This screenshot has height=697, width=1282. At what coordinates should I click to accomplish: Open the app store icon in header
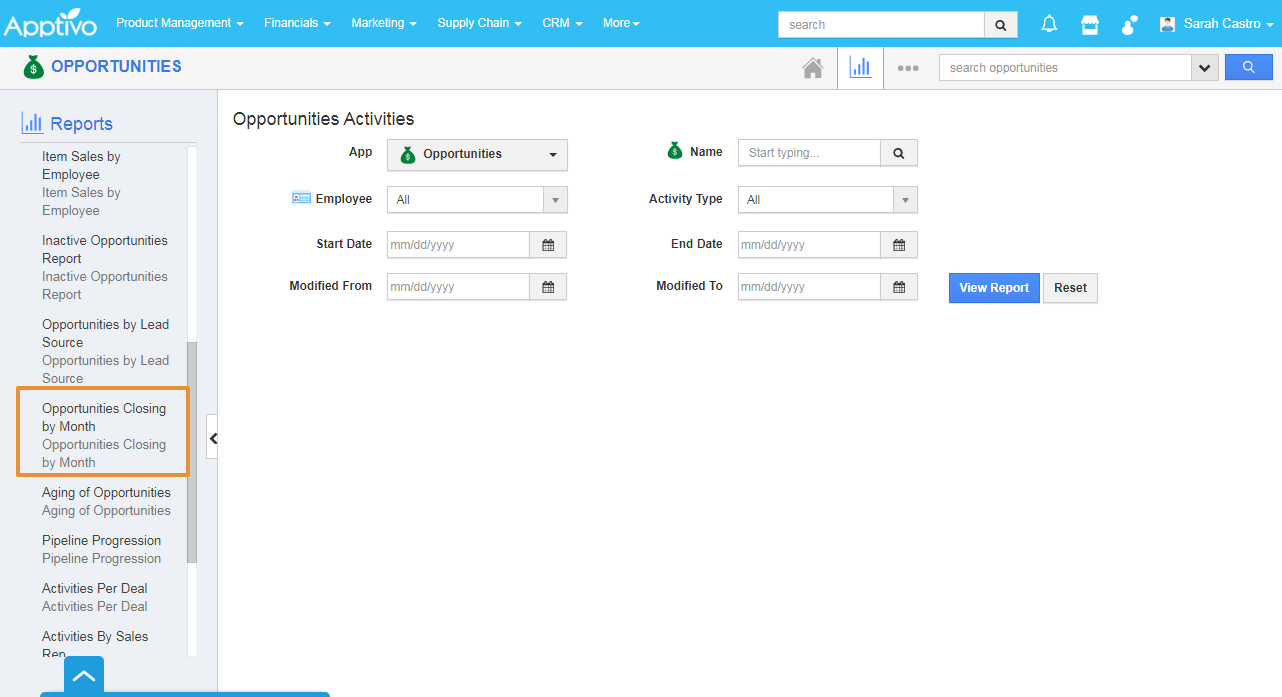pos(1090,24)
